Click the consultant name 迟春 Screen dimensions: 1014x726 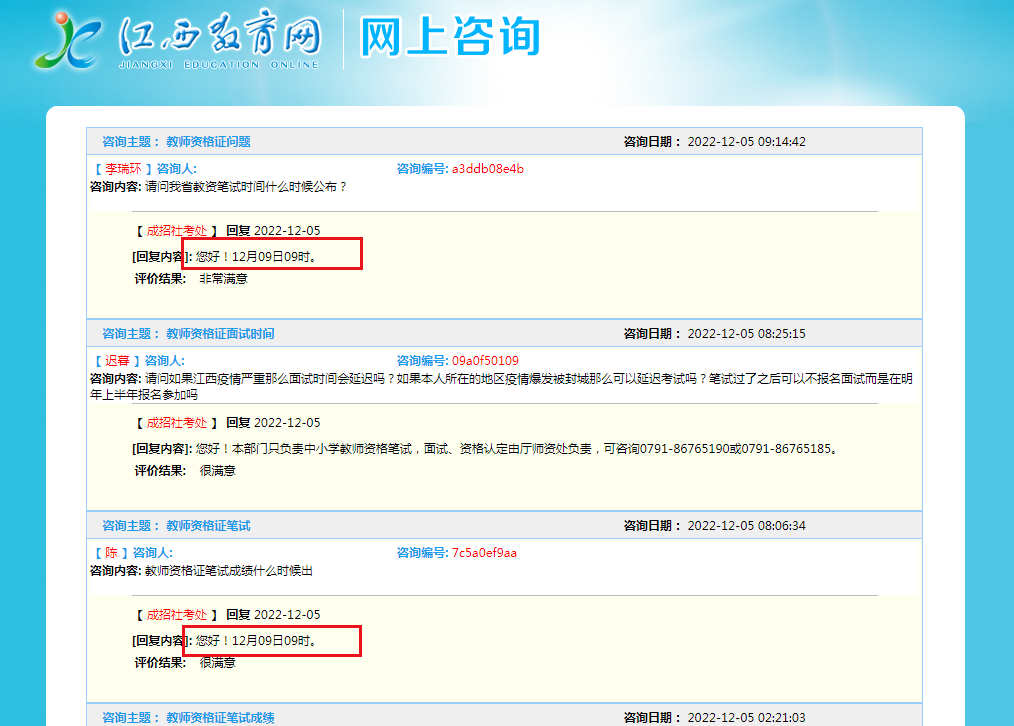pyautogui.click(x=118, y=361)
